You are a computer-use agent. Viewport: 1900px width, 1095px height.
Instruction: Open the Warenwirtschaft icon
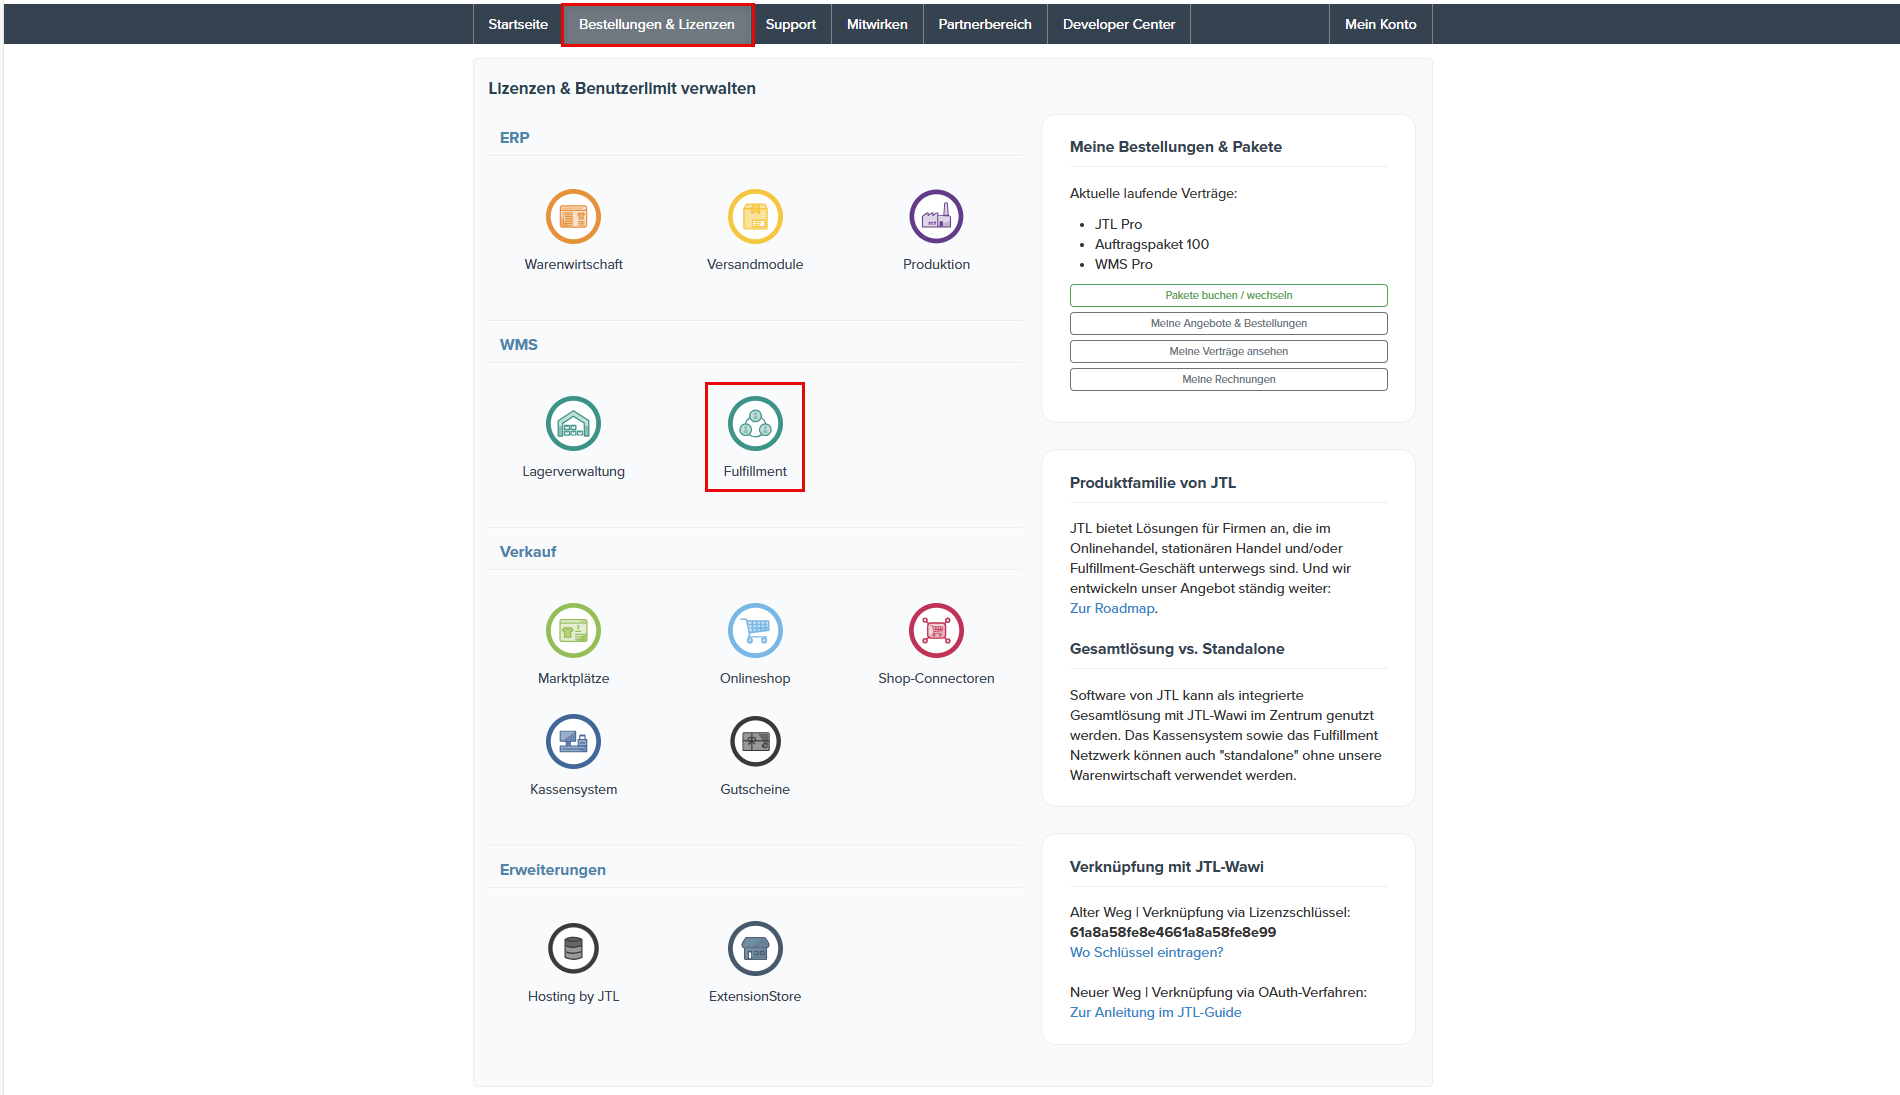pyautogui.click(x=573, y=217)
